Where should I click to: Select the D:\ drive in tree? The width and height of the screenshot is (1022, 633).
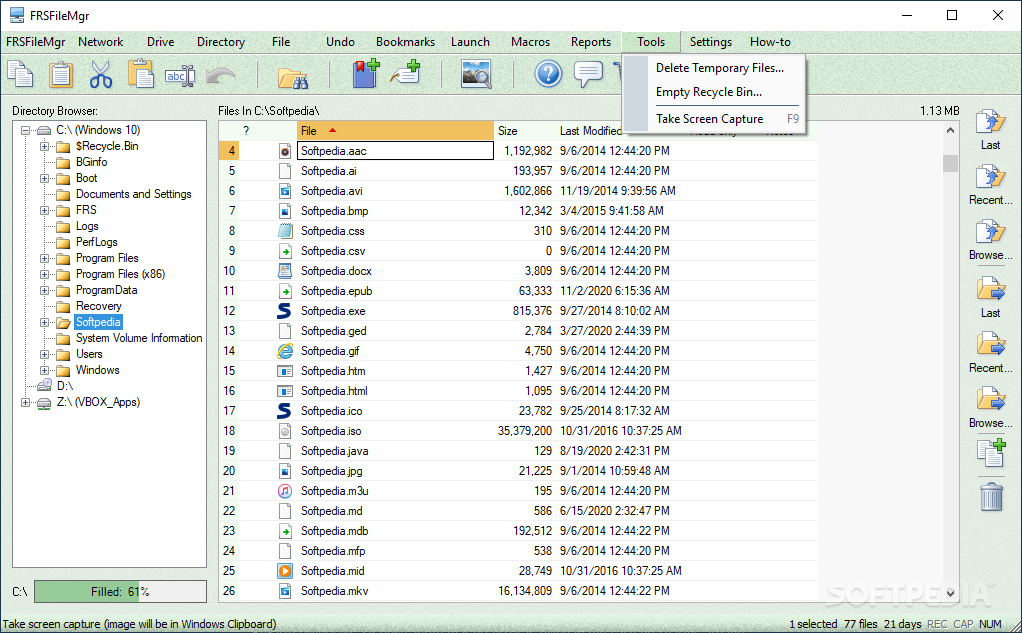coord(65,386)
